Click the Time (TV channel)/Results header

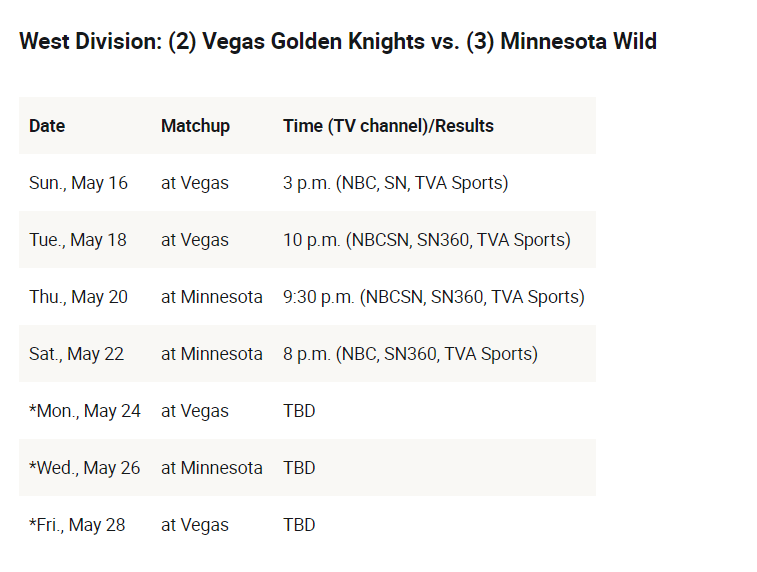[x=388, y=126]
